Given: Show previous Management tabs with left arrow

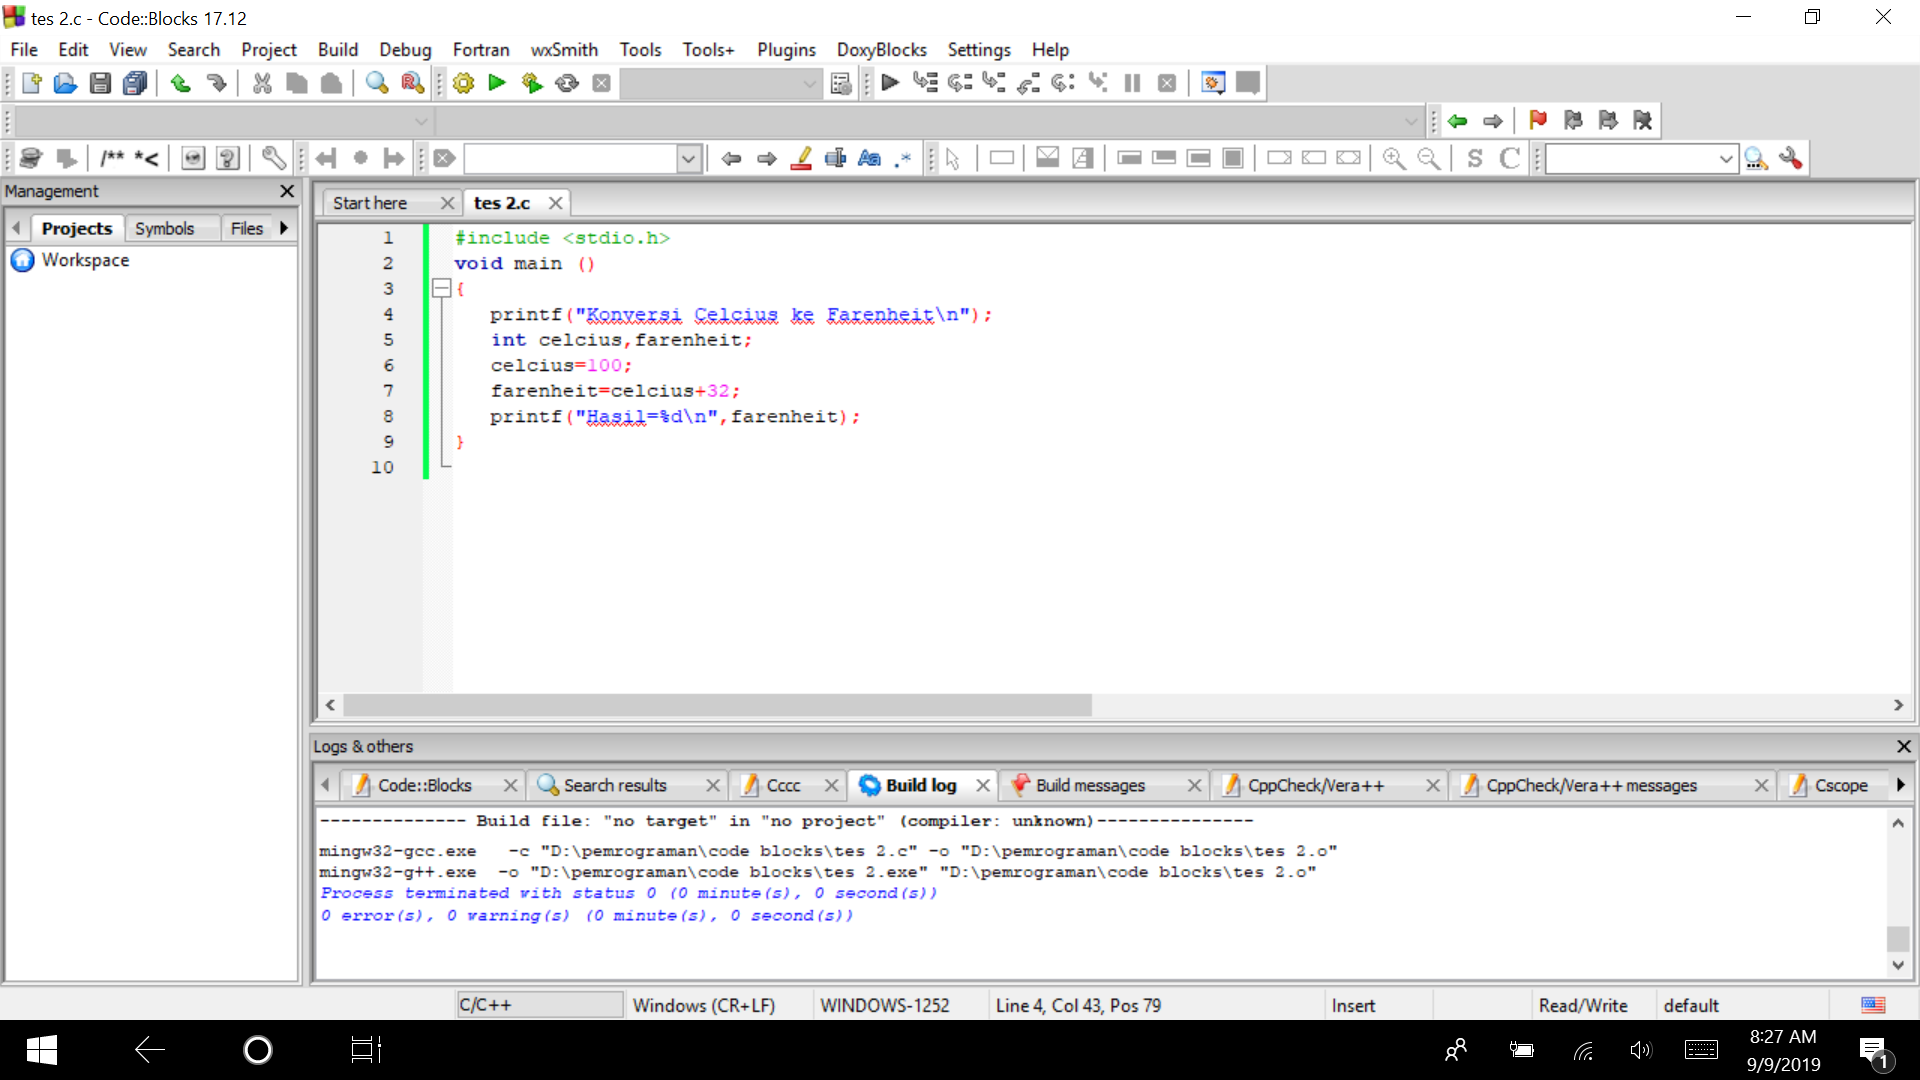Looking at the screenshot, I should coord(16,228).
